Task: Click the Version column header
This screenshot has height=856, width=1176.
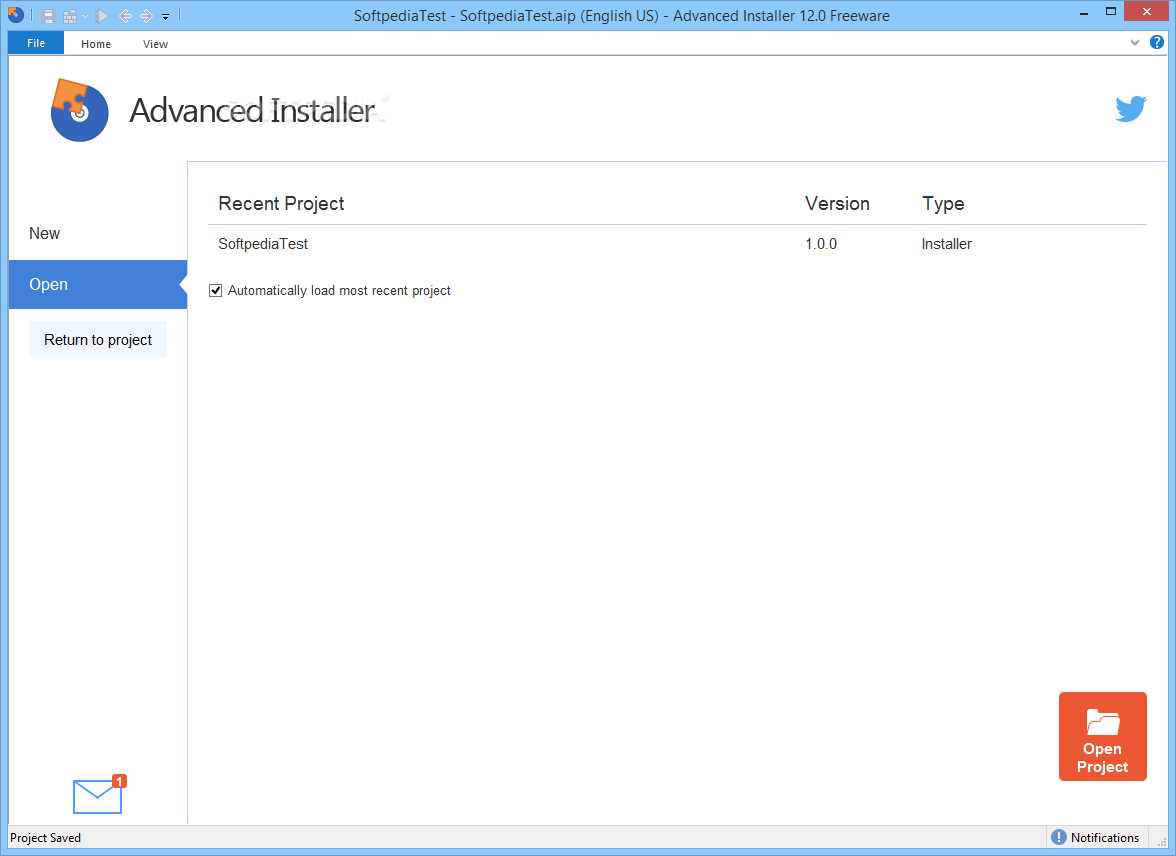Action: [x=837, y=203]
